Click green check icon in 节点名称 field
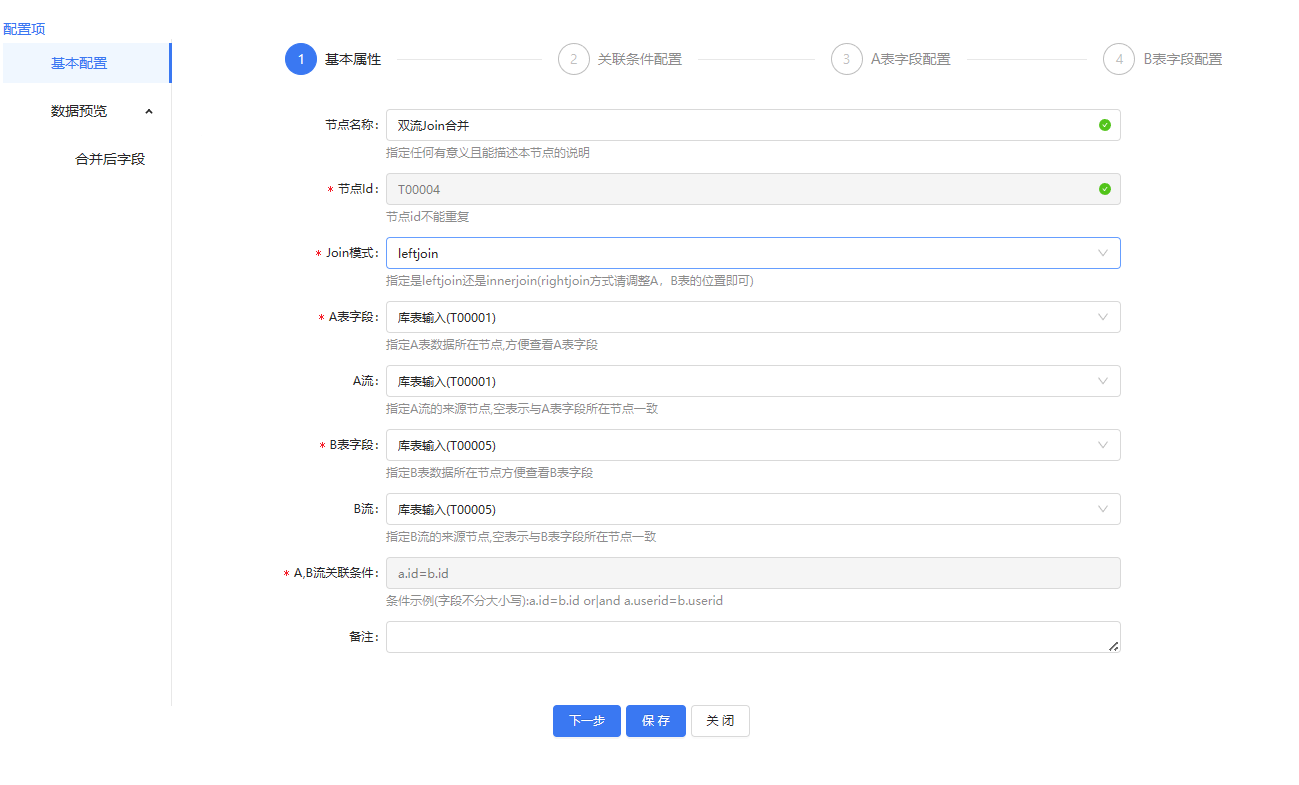Screen dimensions: 1299x785 (x=1105, y=125)
